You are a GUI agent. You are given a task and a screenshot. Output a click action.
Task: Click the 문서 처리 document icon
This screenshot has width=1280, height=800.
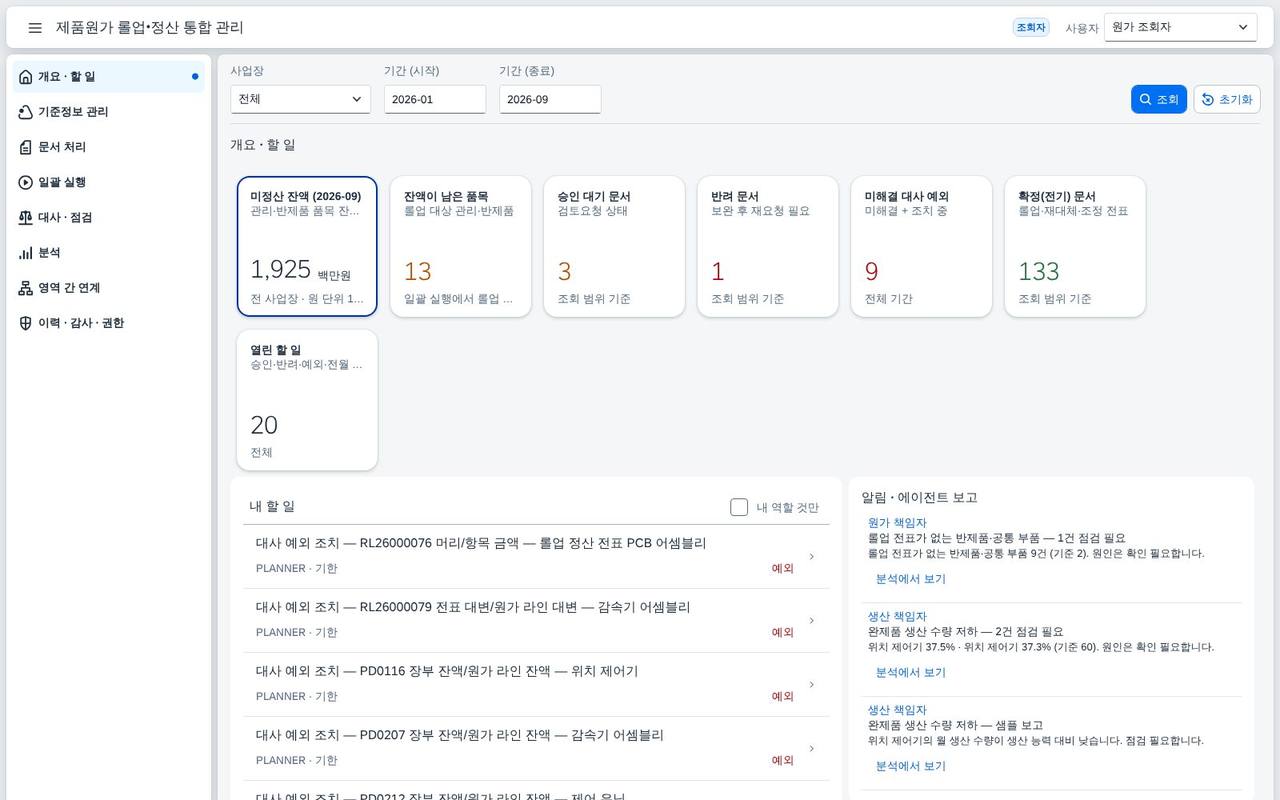[x=26, y=147]
